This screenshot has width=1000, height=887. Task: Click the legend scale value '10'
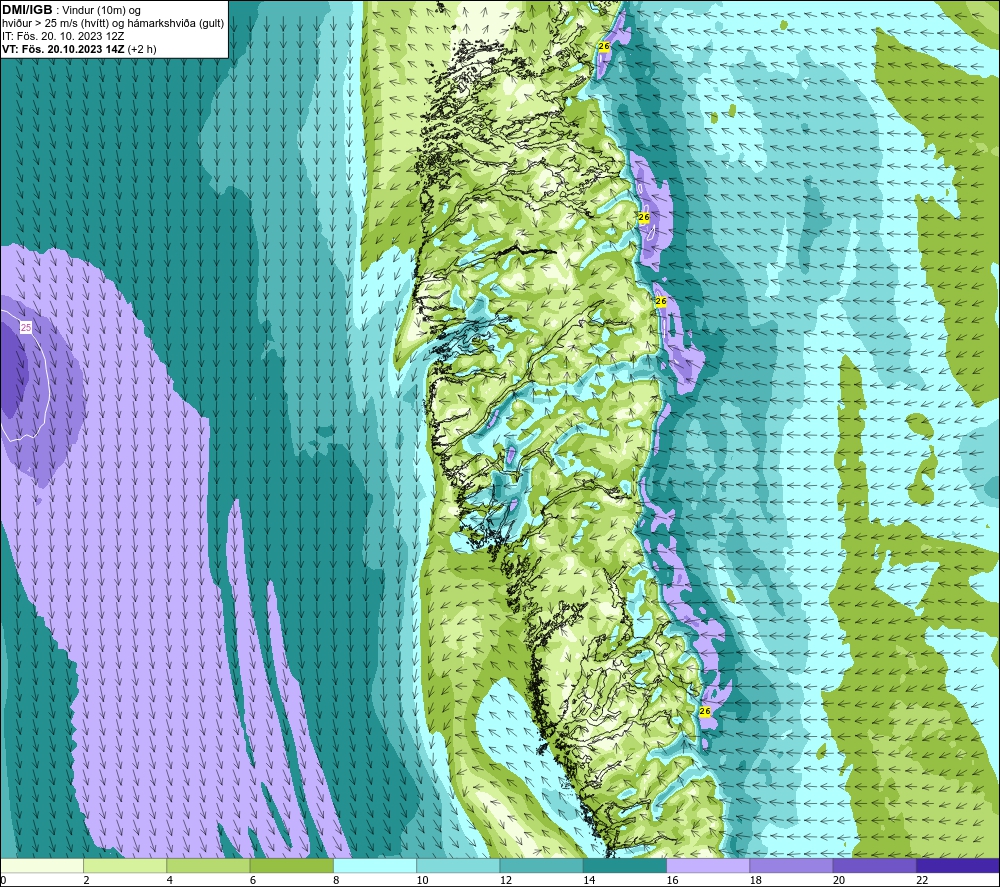422,880
